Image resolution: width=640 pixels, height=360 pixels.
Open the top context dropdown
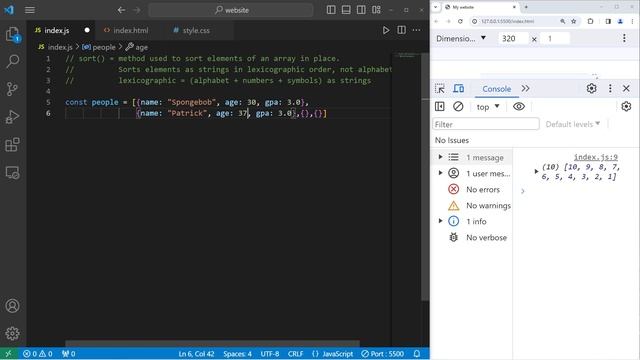pos(488,107)
